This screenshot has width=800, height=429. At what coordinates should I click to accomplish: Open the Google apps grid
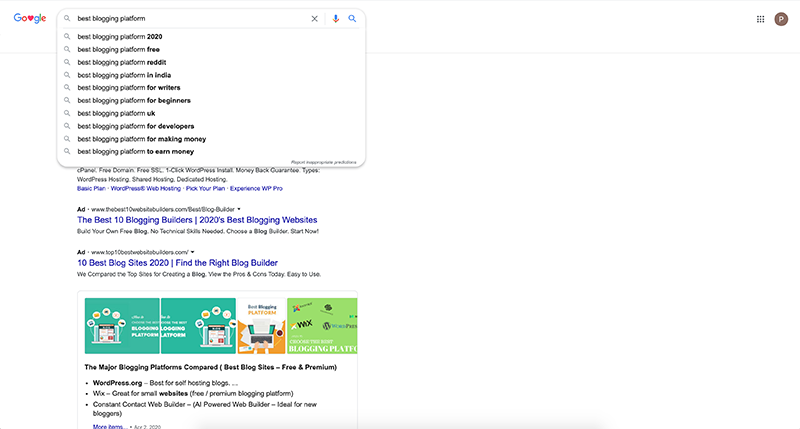[x=760, y=19]
